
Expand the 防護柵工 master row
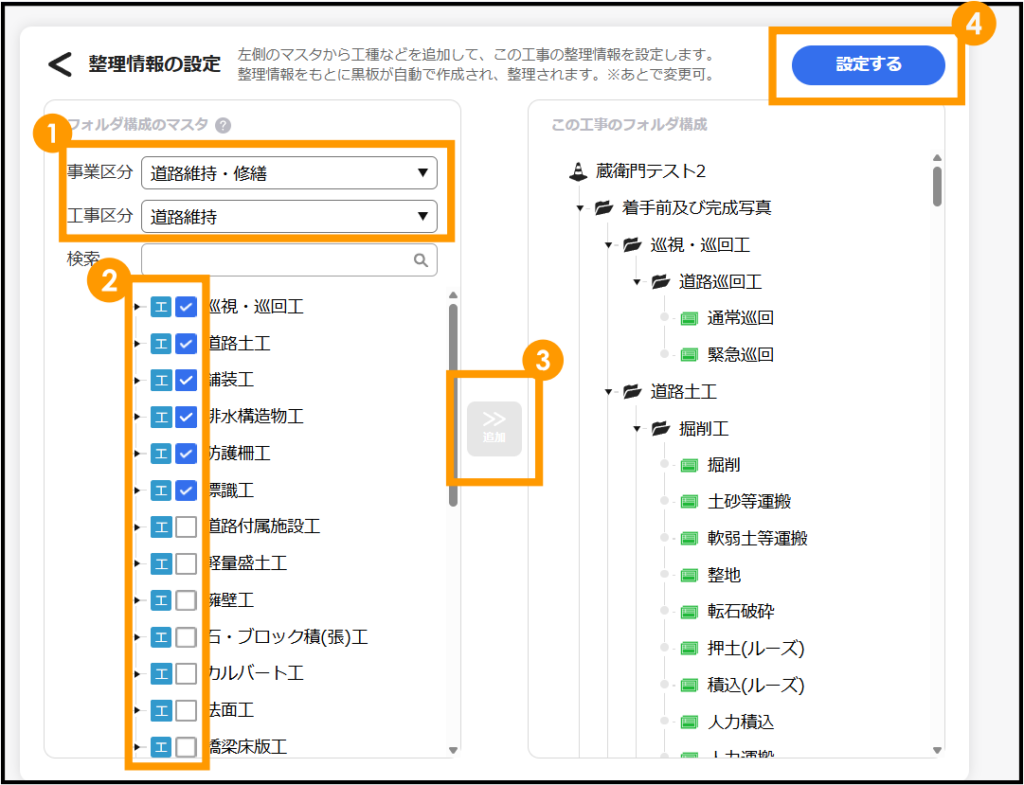point(137,453)
